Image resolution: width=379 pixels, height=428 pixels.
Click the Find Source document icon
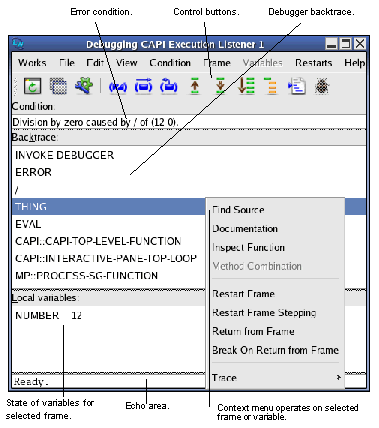coord(296,86)
